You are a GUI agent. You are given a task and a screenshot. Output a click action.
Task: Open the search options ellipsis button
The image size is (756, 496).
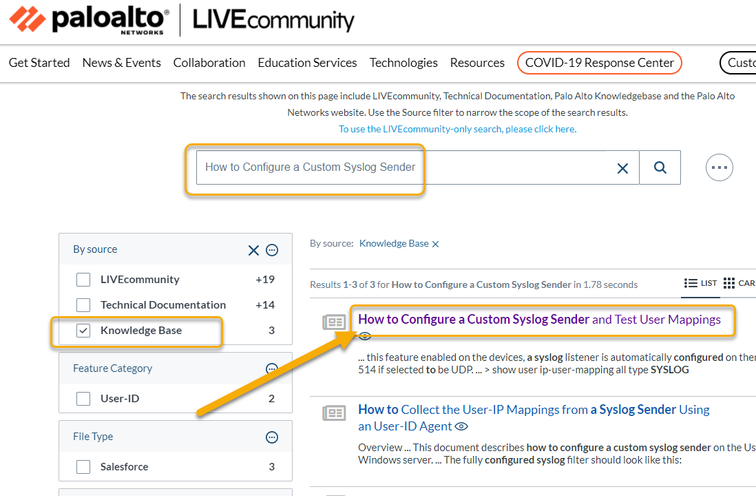point(719,167)
